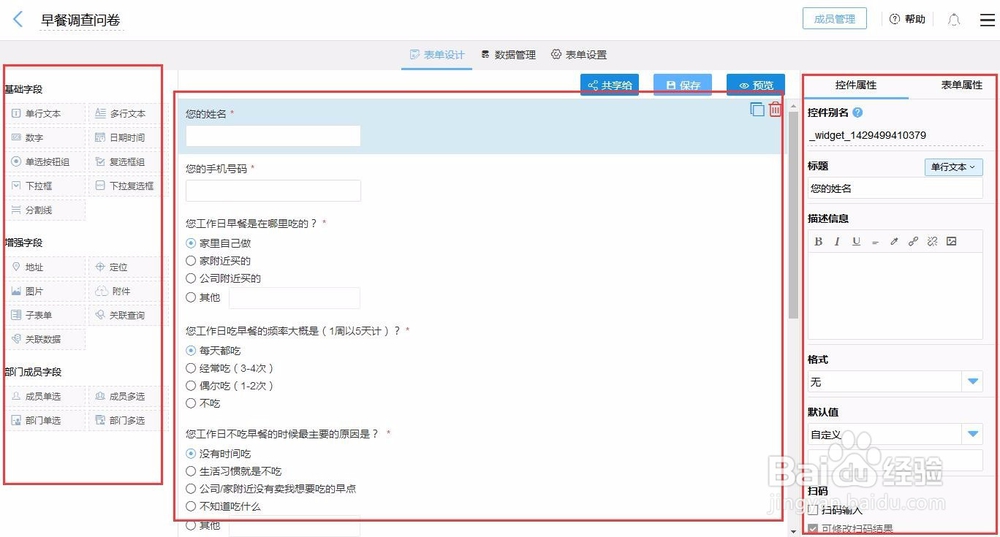Add a 附件 attachment field
1000x537 pixels.
click(x=126, y=291)
